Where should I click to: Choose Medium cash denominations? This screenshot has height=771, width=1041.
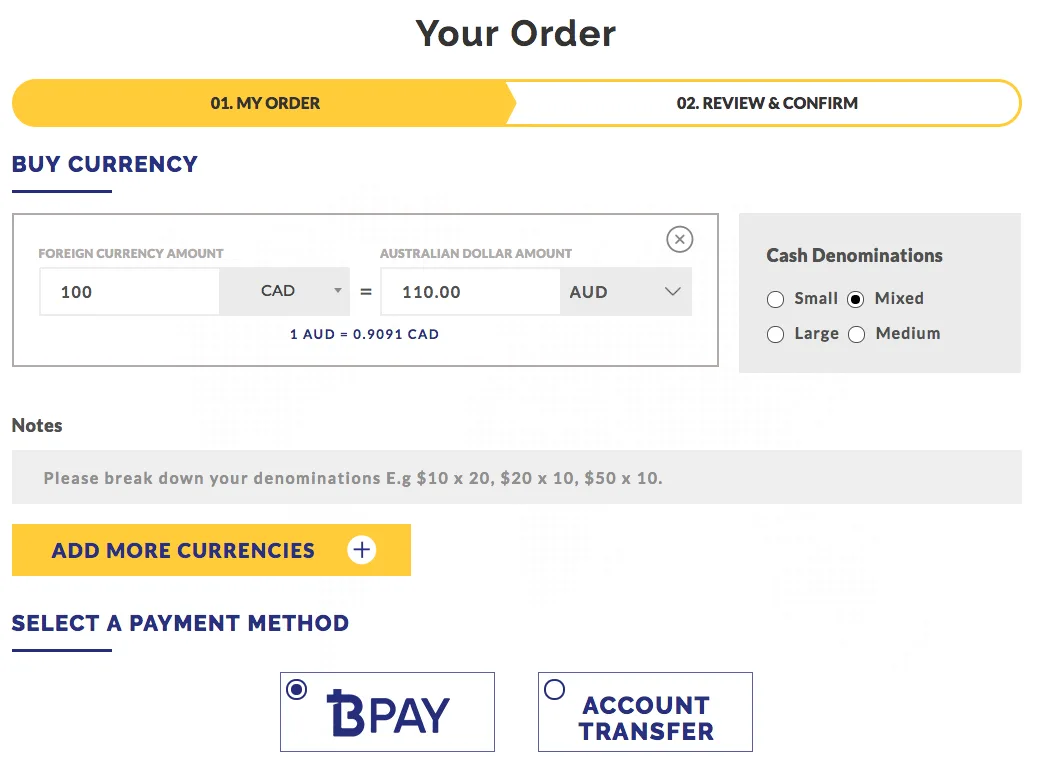(856, 334)
